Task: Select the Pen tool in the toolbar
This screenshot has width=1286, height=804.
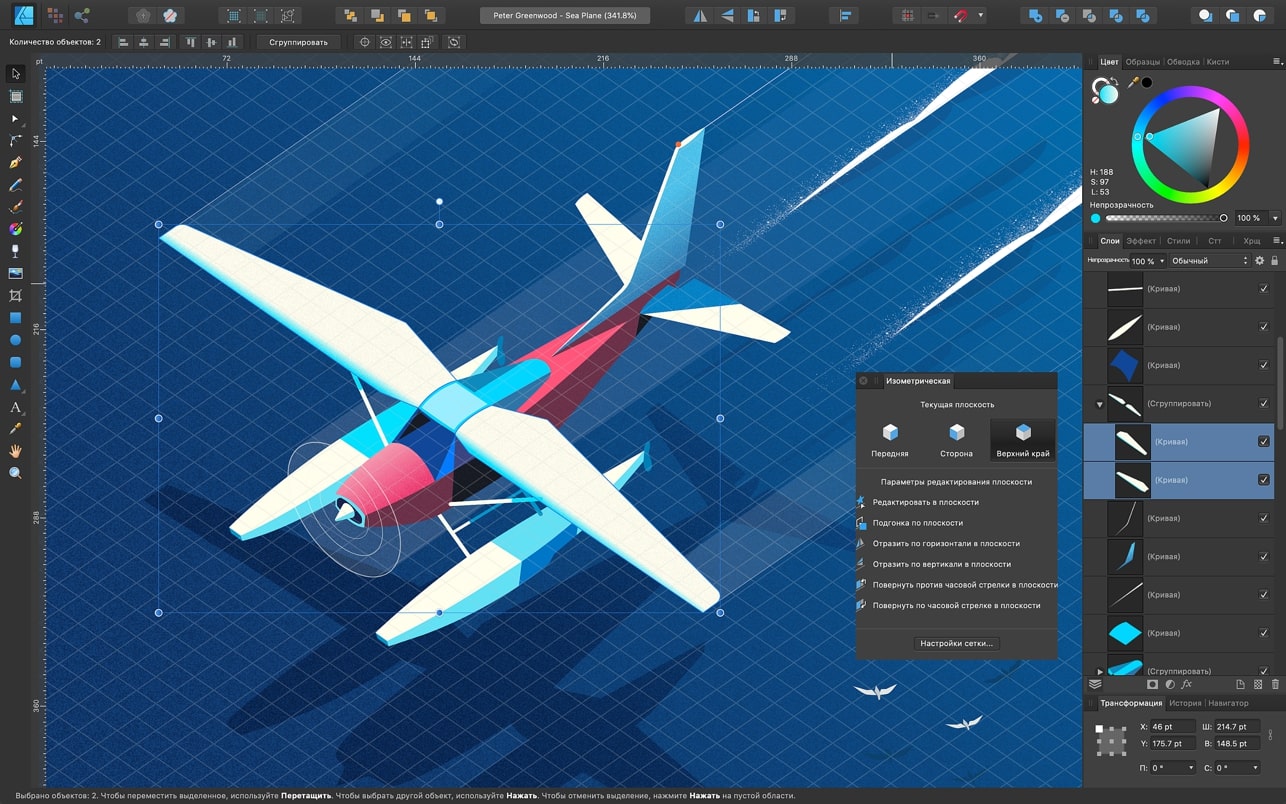Action: (15, 163)
